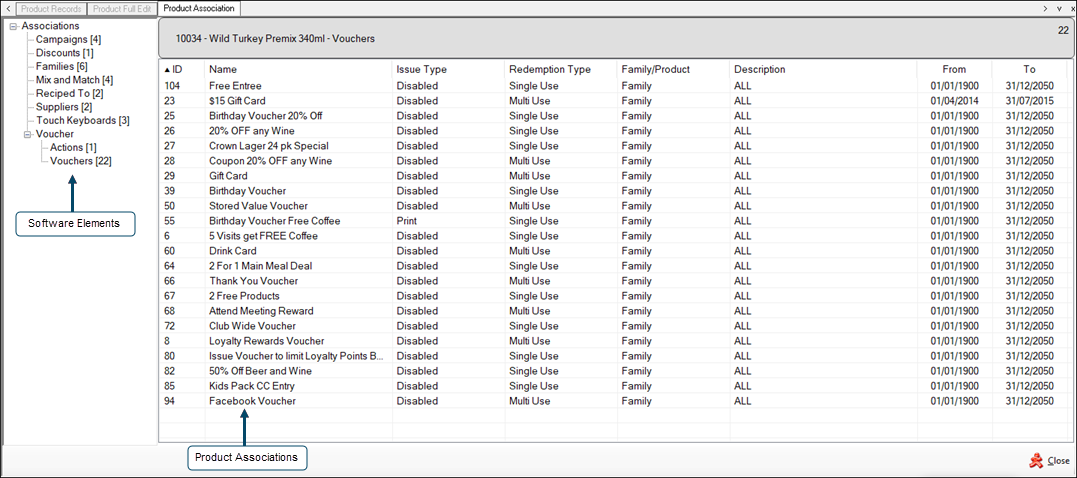1077x478 pixels.
Task: Select the Product Association tab
Action: pos(199,8)
